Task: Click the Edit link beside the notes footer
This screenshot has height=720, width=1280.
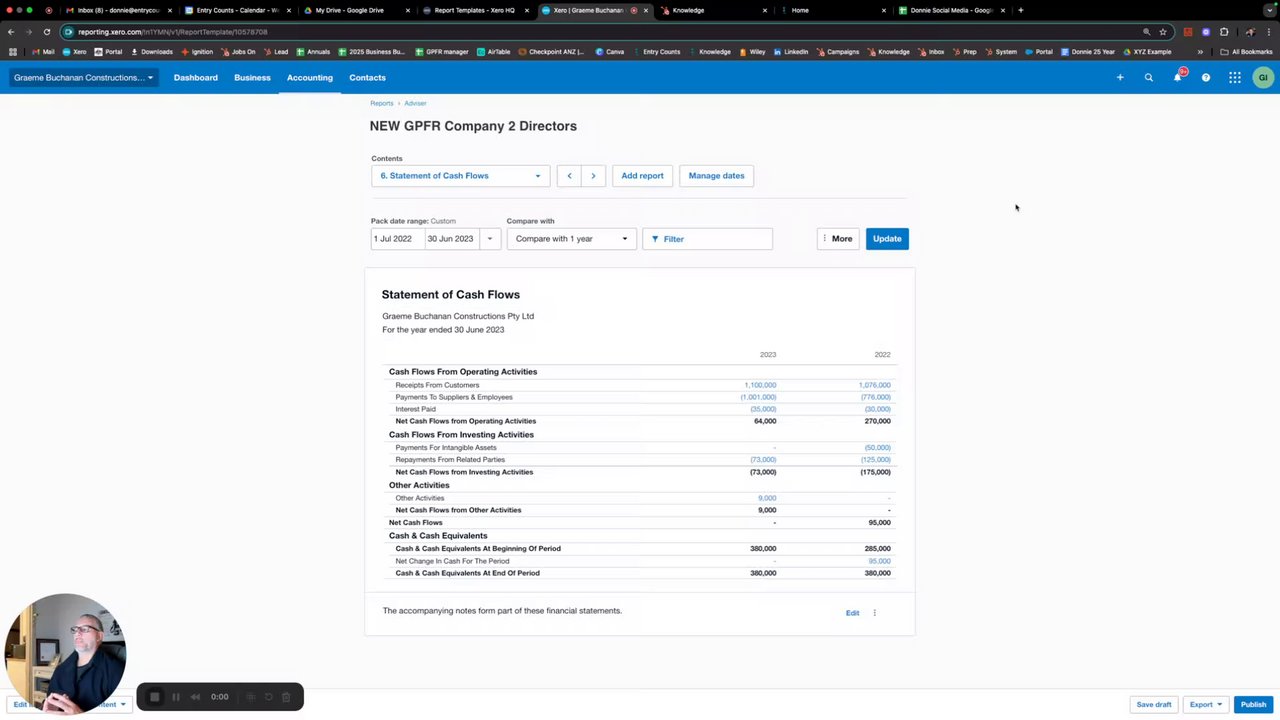Action: pos(852,613)
